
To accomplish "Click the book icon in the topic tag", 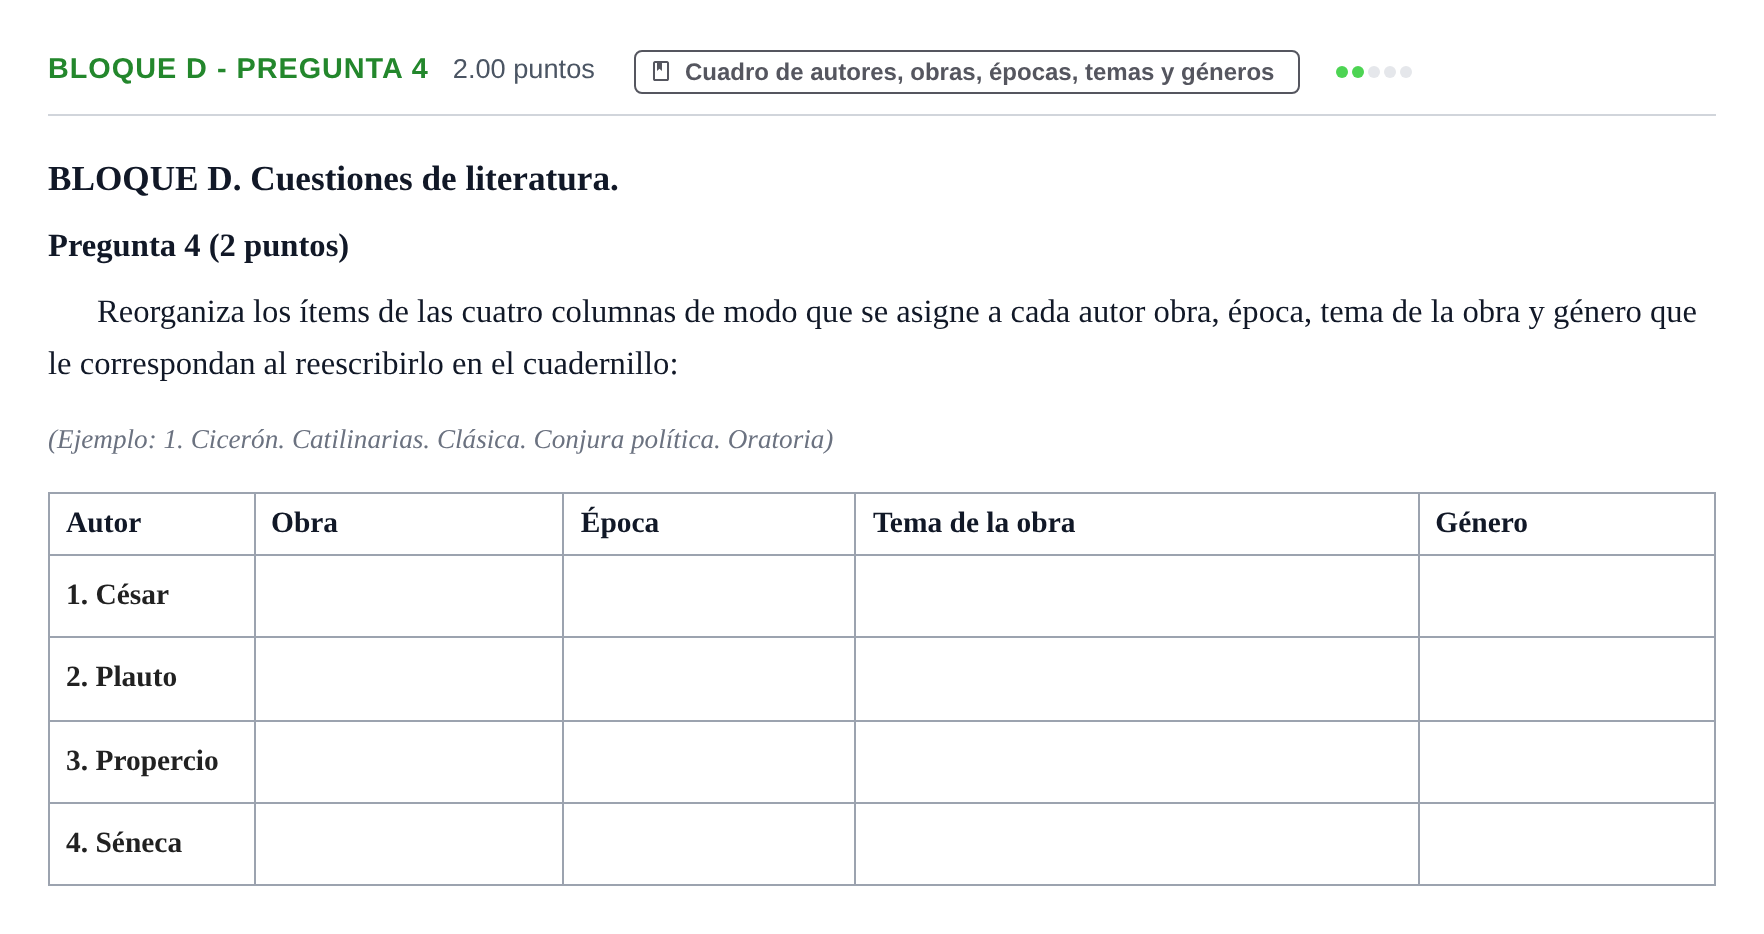I will (x=660, y=71).
